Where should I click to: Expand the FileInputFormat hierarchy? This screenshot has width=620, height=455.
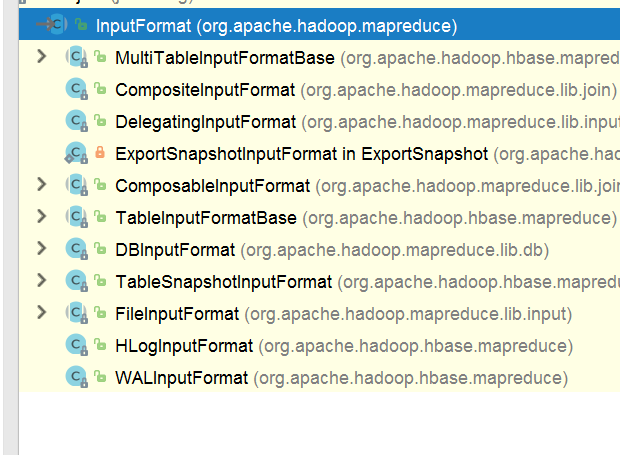(x=42, y=313)
